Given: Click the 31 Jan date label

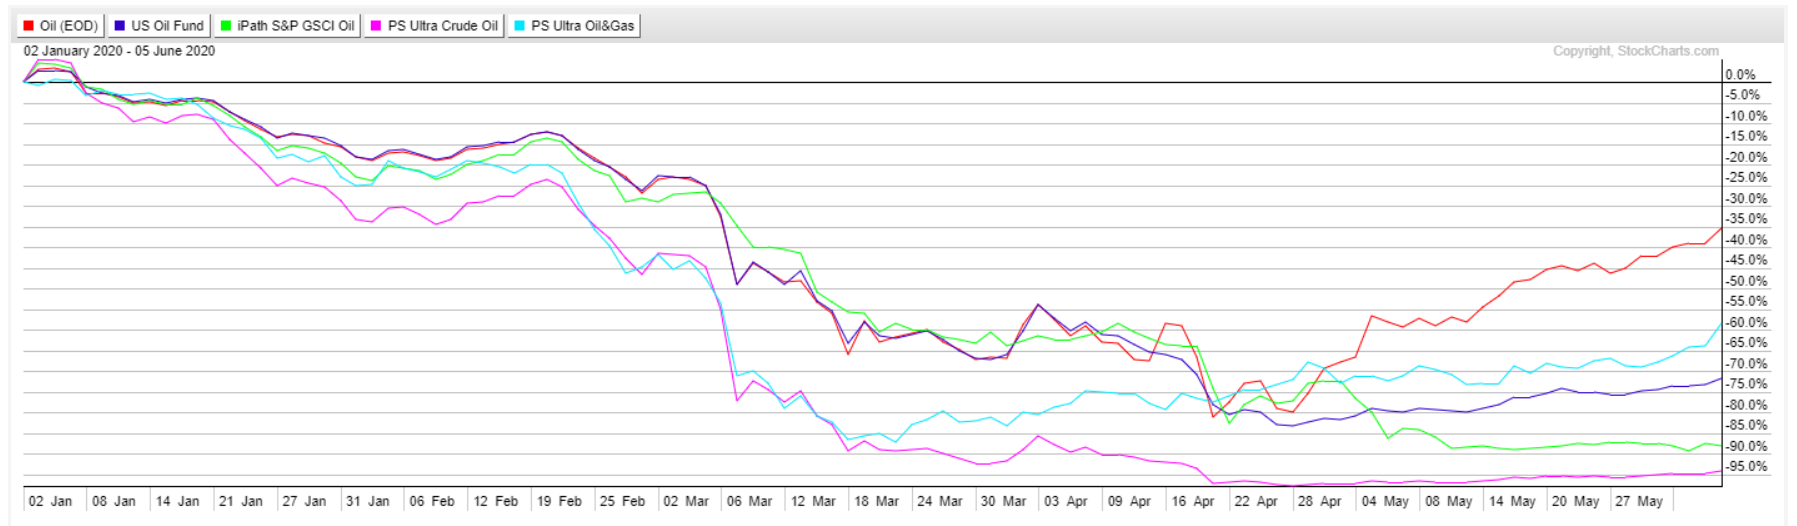Looking at the screenshot, I should (368, 501).
